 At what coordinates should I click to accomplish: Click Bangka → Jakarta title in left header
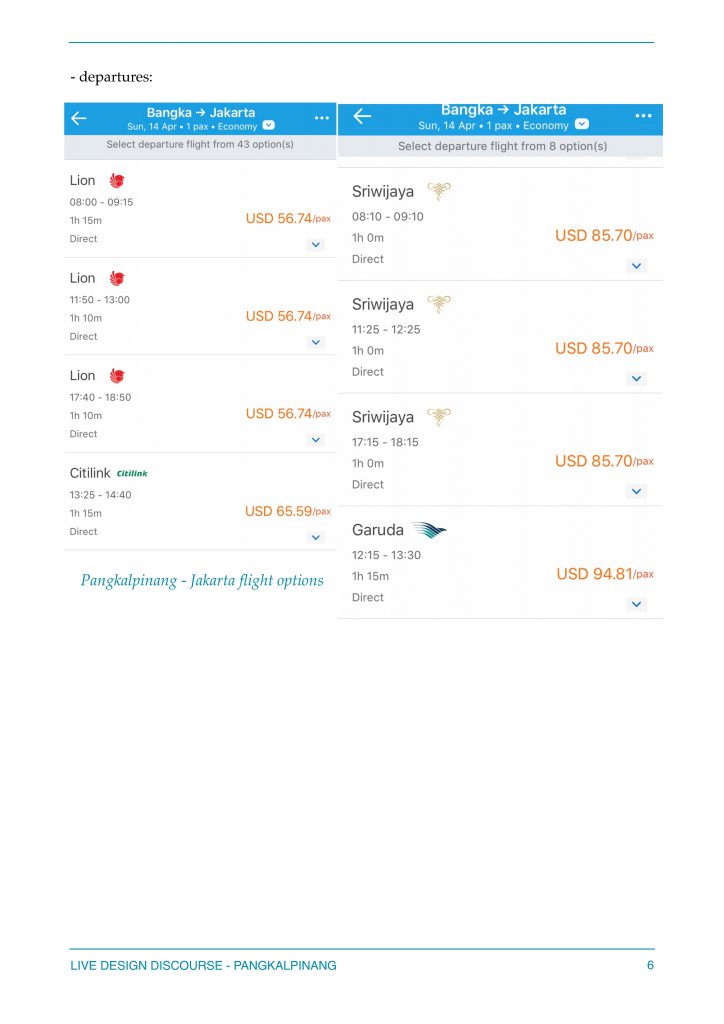click(200, 112)
